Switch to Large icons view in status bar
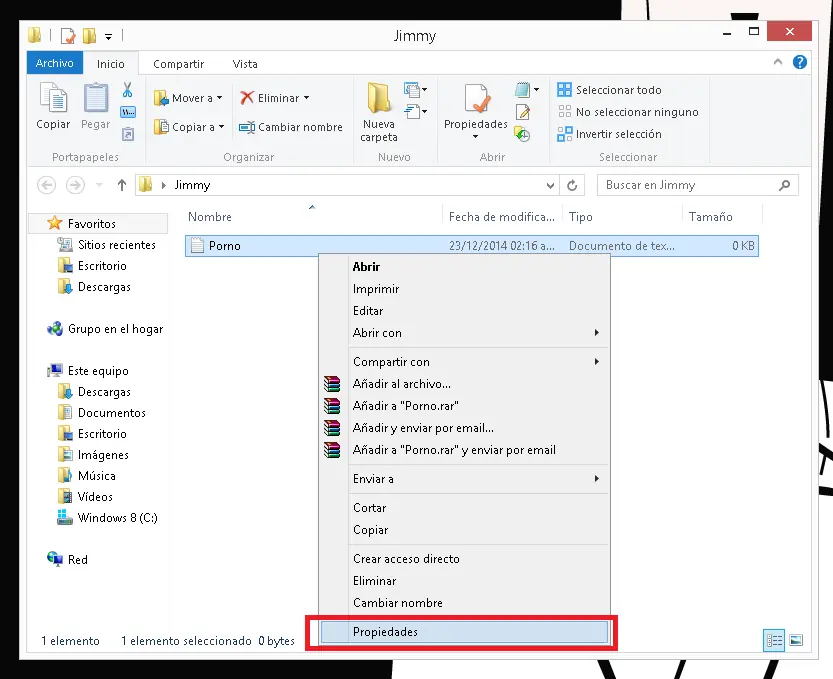 tap(796, 640)
